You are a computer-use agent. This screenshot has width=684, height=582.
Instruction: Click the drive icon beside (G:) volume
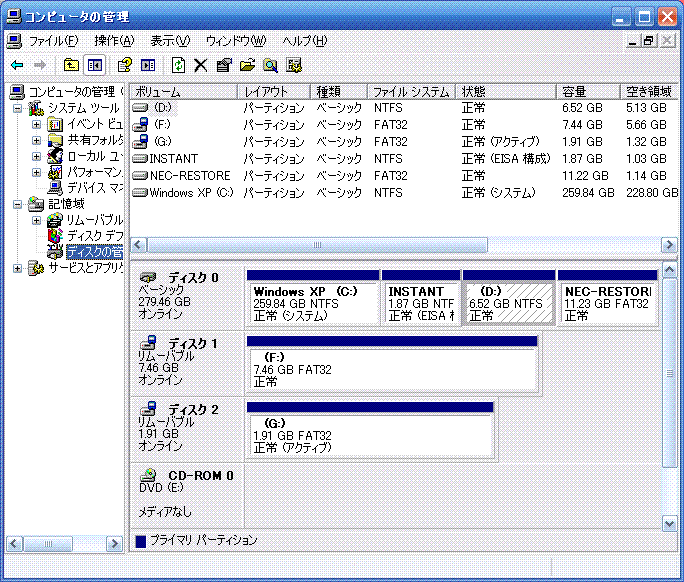point(140,141)
